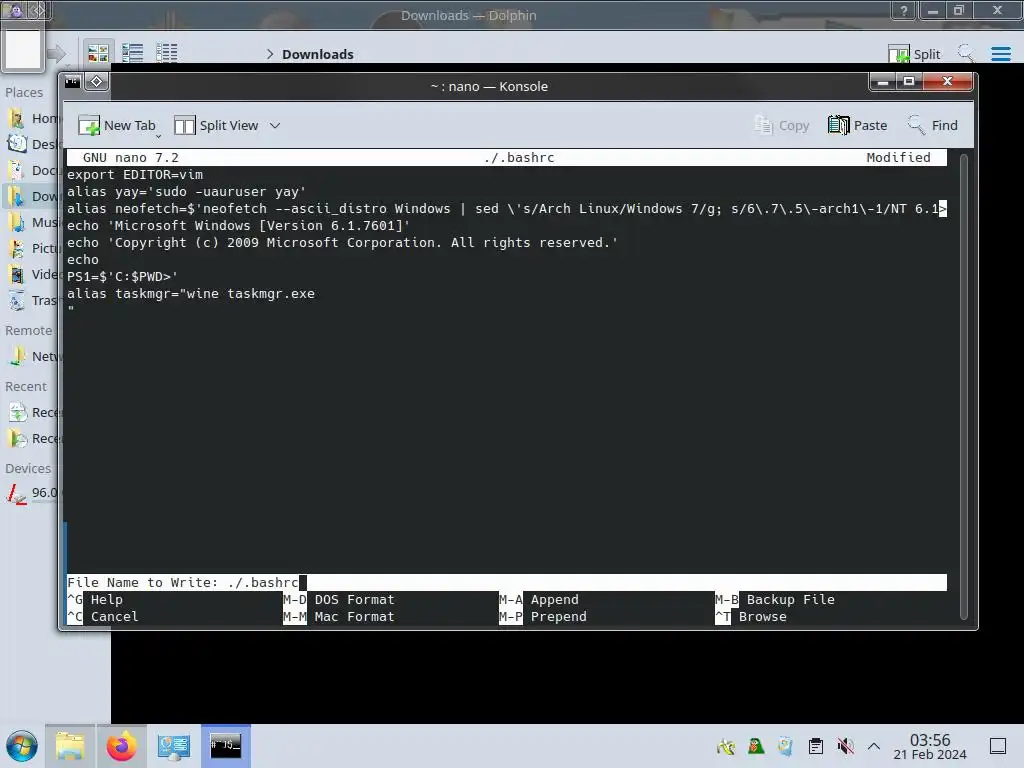
Task: Open the 96.0 device in Dolphin
Action: 33,493
